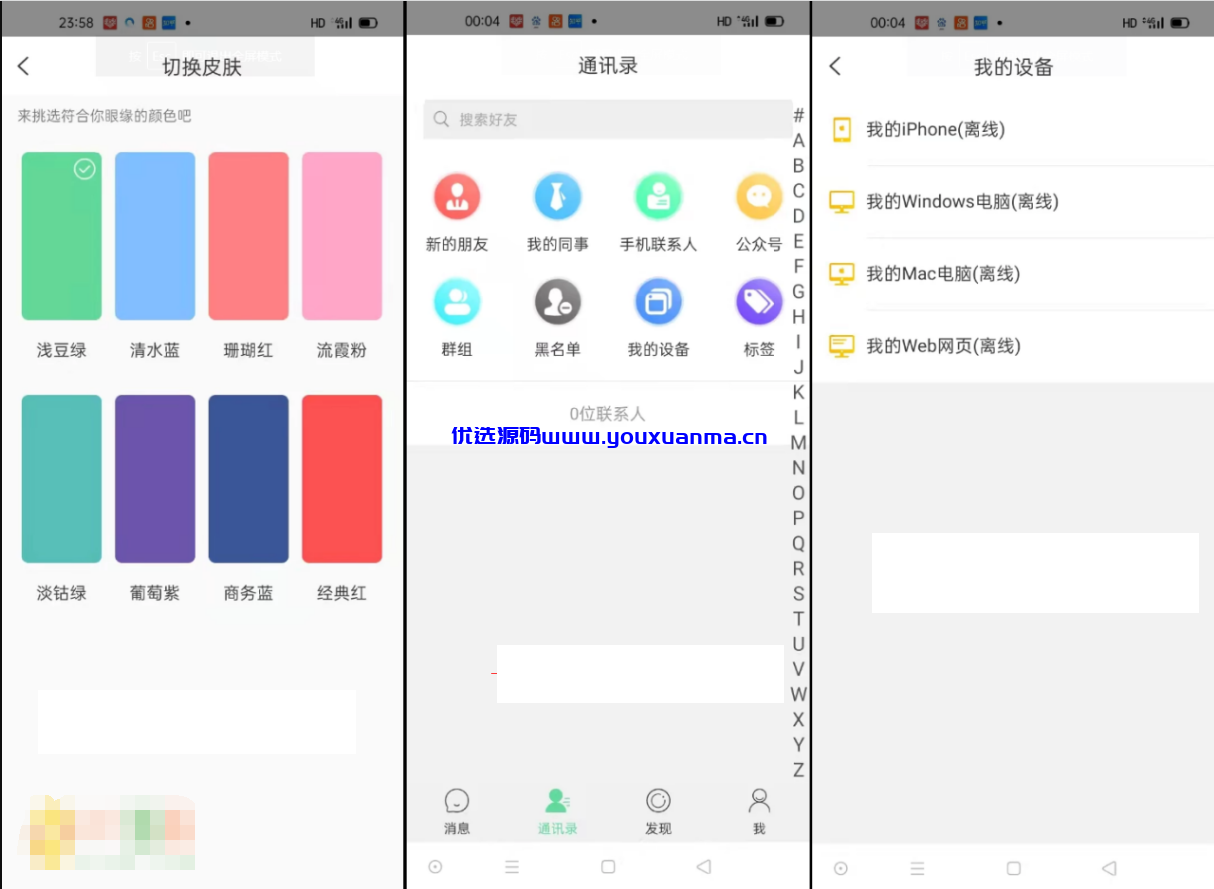
Task: Select the 流霞粉 skin swatch
Action: [342, 236]
